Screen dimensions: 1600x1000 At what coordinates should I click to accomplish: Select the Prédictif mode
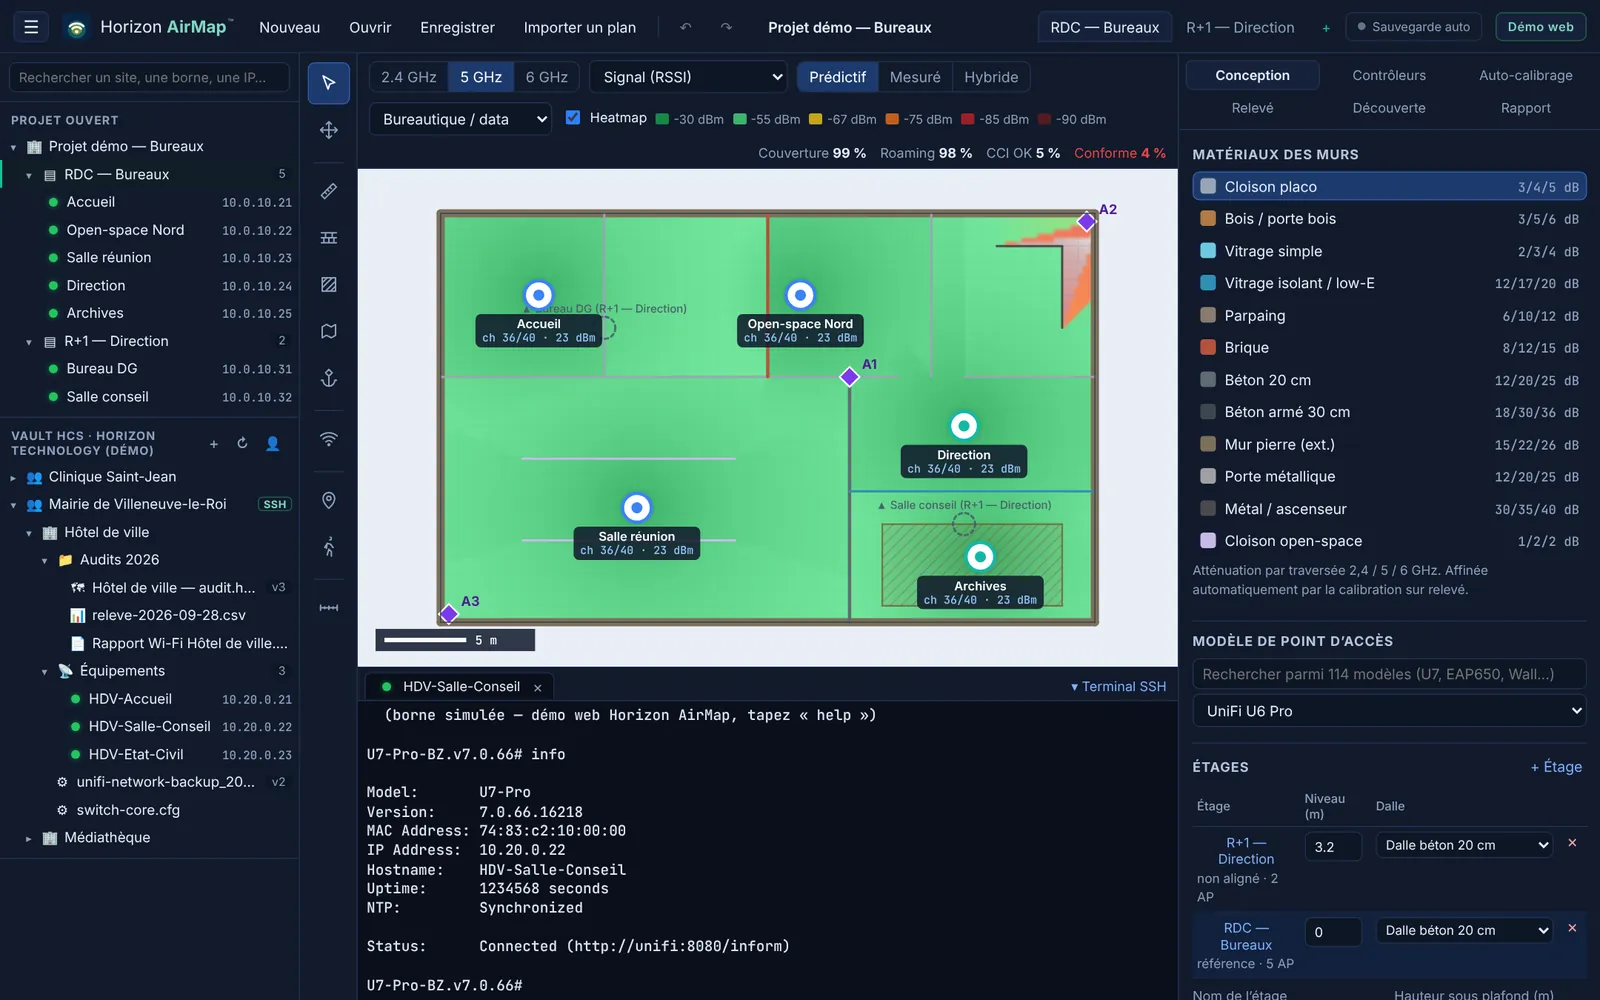(837, 77)
